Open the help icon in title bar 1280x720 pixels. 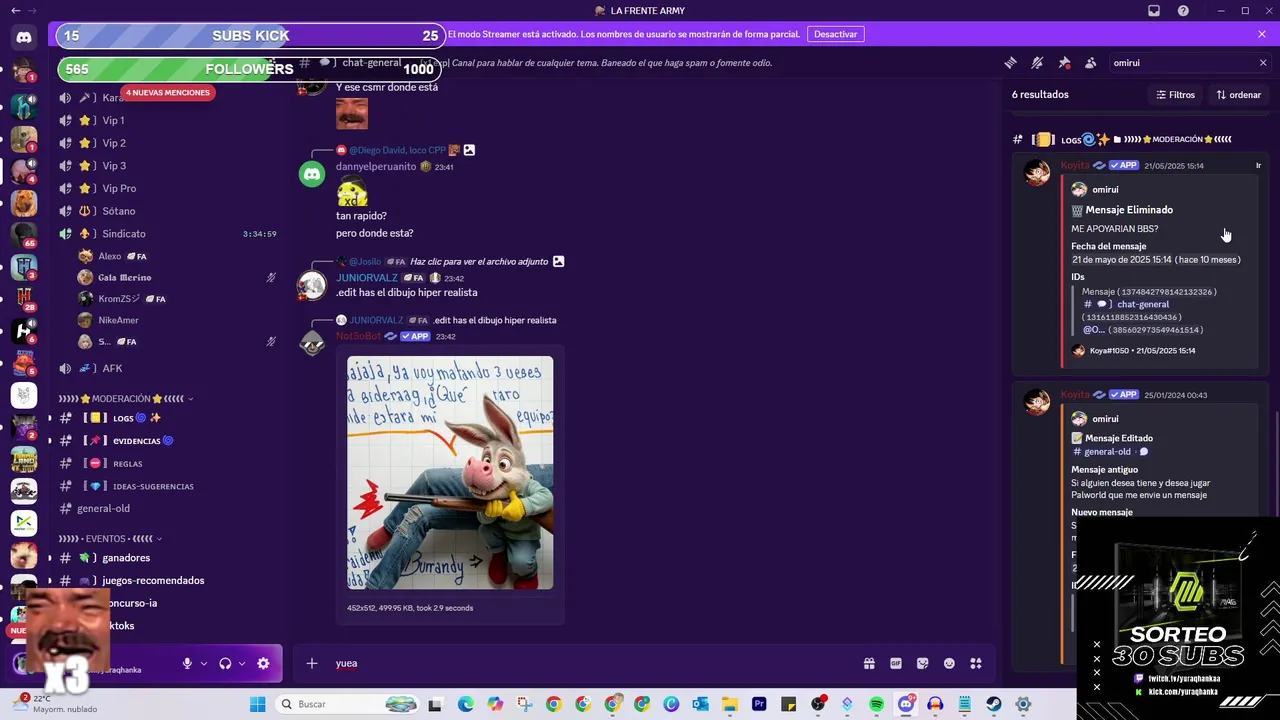point(1183,11)
